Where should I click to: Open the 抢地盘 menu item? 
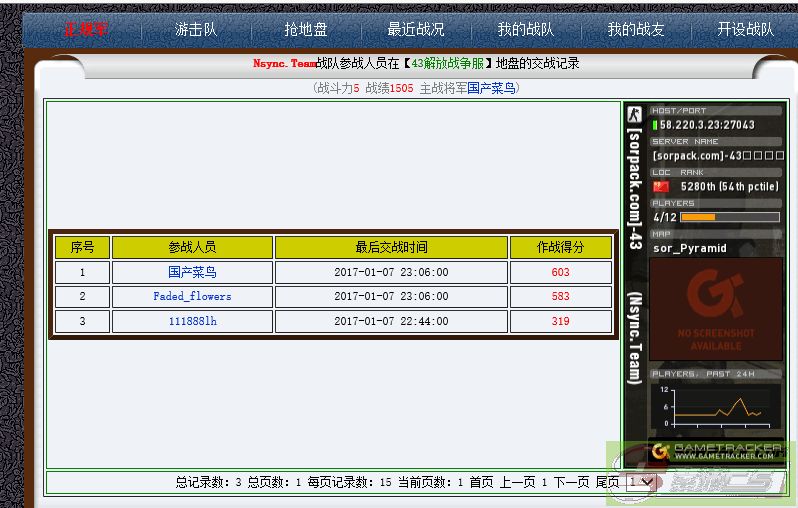(x=305, y=29)
